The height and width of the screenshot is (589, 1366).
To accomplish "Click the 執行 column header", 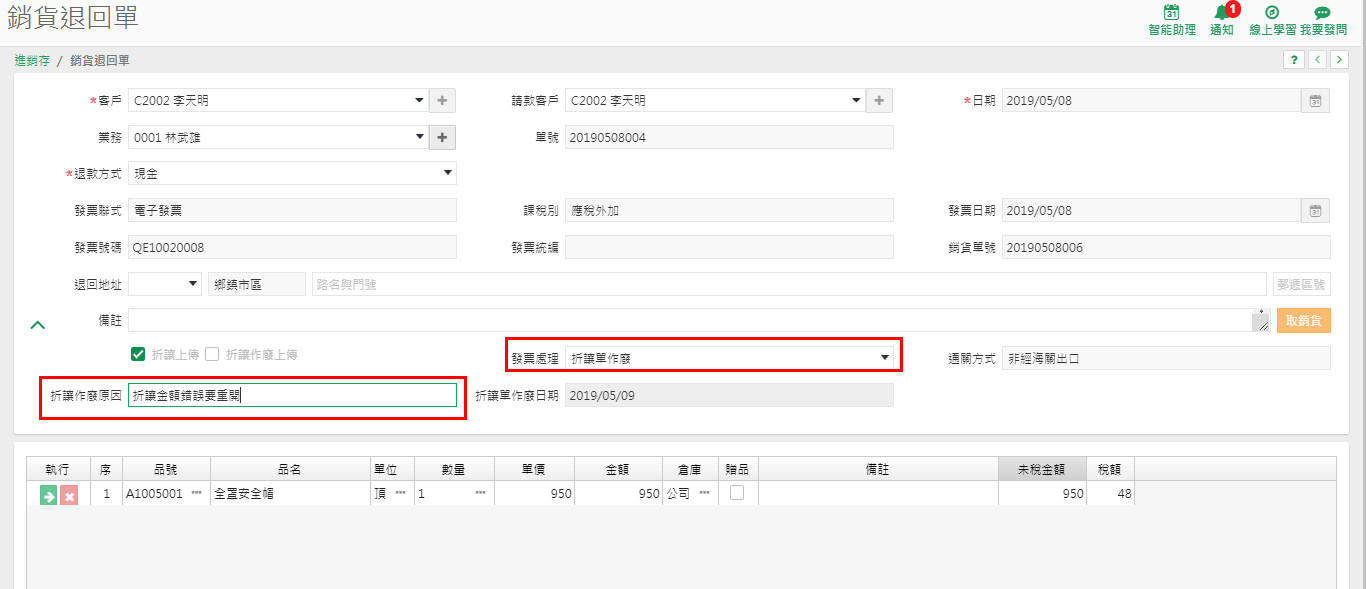I will click(x=58, y=469).
